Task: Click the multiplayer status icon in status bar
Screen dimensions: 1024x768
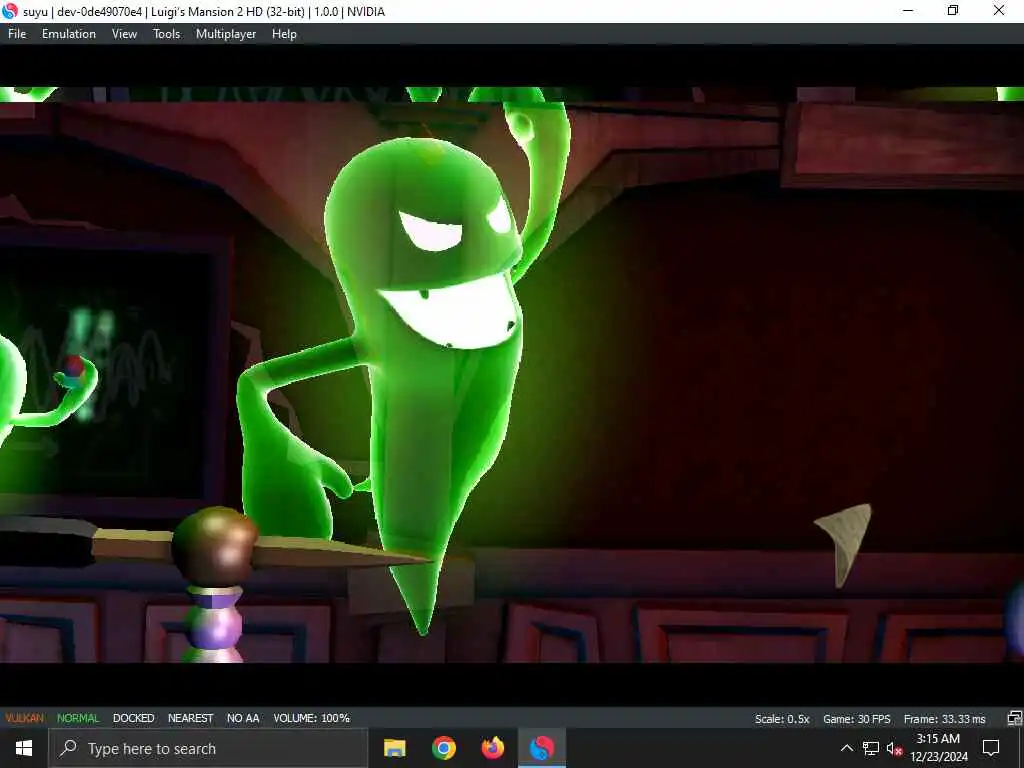Action: point(1014,718)
